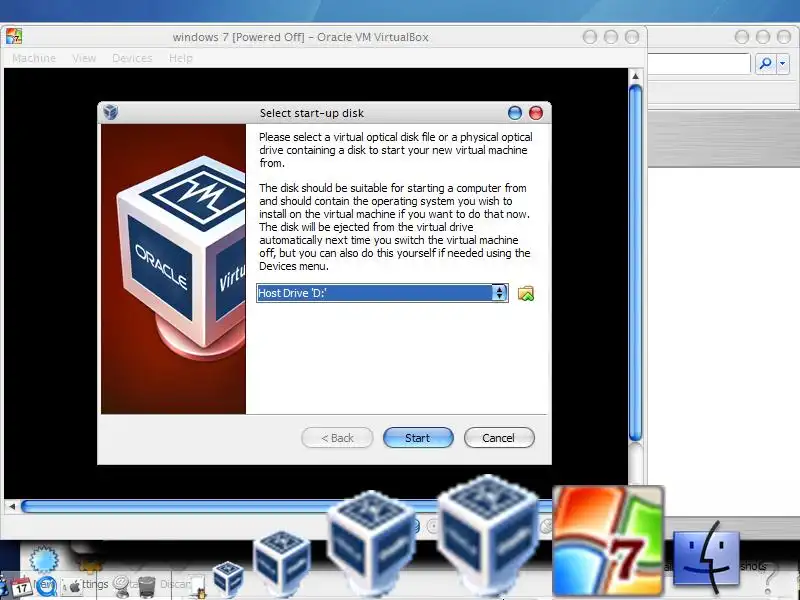Click the Start button in the dialog

418,438
